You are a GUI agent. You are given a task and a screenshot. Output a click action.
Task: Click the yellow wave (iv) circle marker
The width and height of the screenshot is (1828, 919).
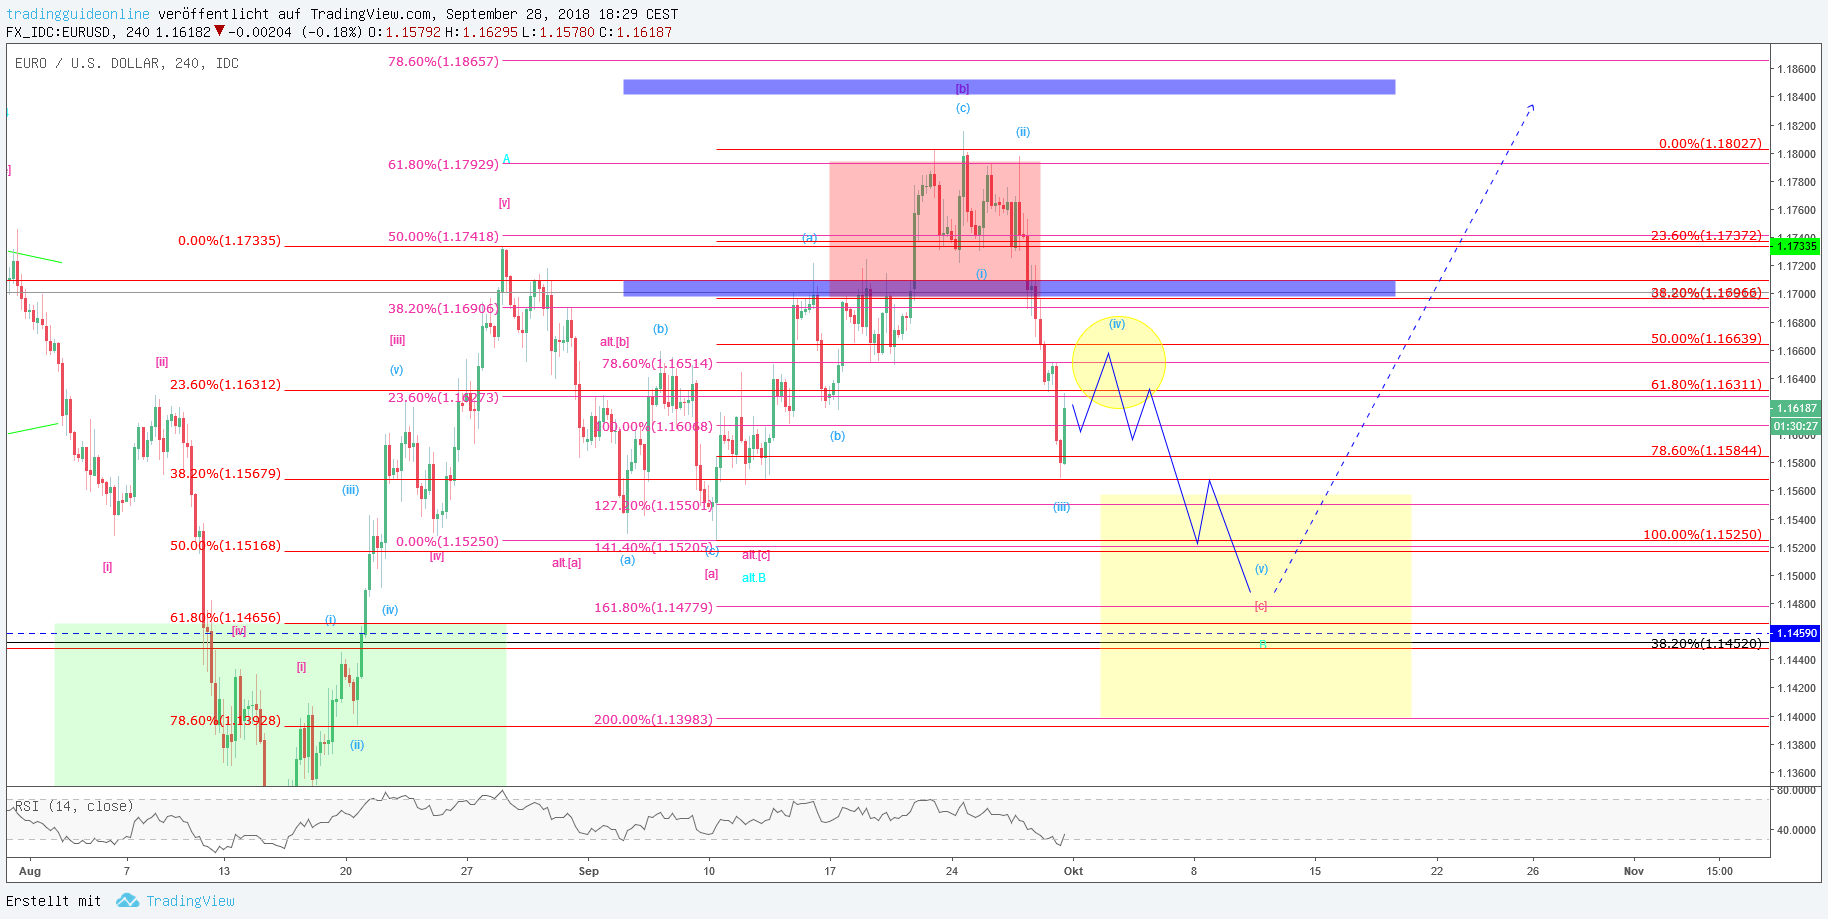[1118, 361]
